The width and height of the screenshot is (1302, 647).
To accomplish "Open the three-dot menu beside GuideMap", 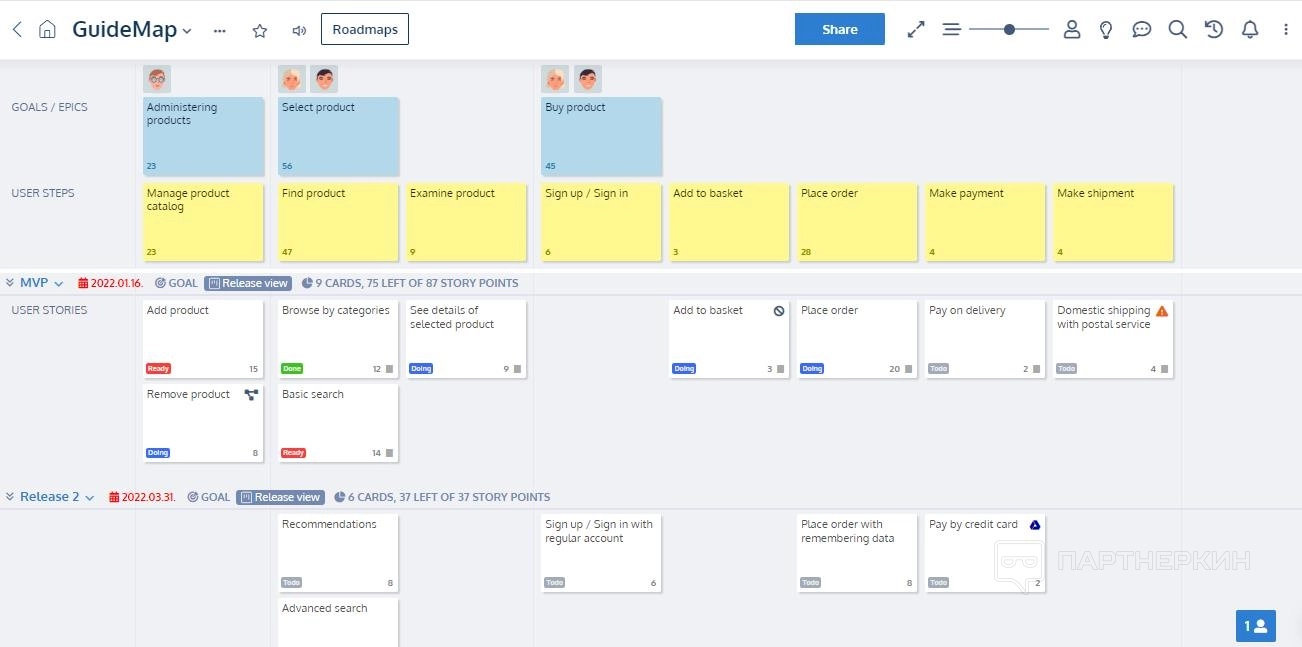I will pyautogui.click(x=220, y=30).
